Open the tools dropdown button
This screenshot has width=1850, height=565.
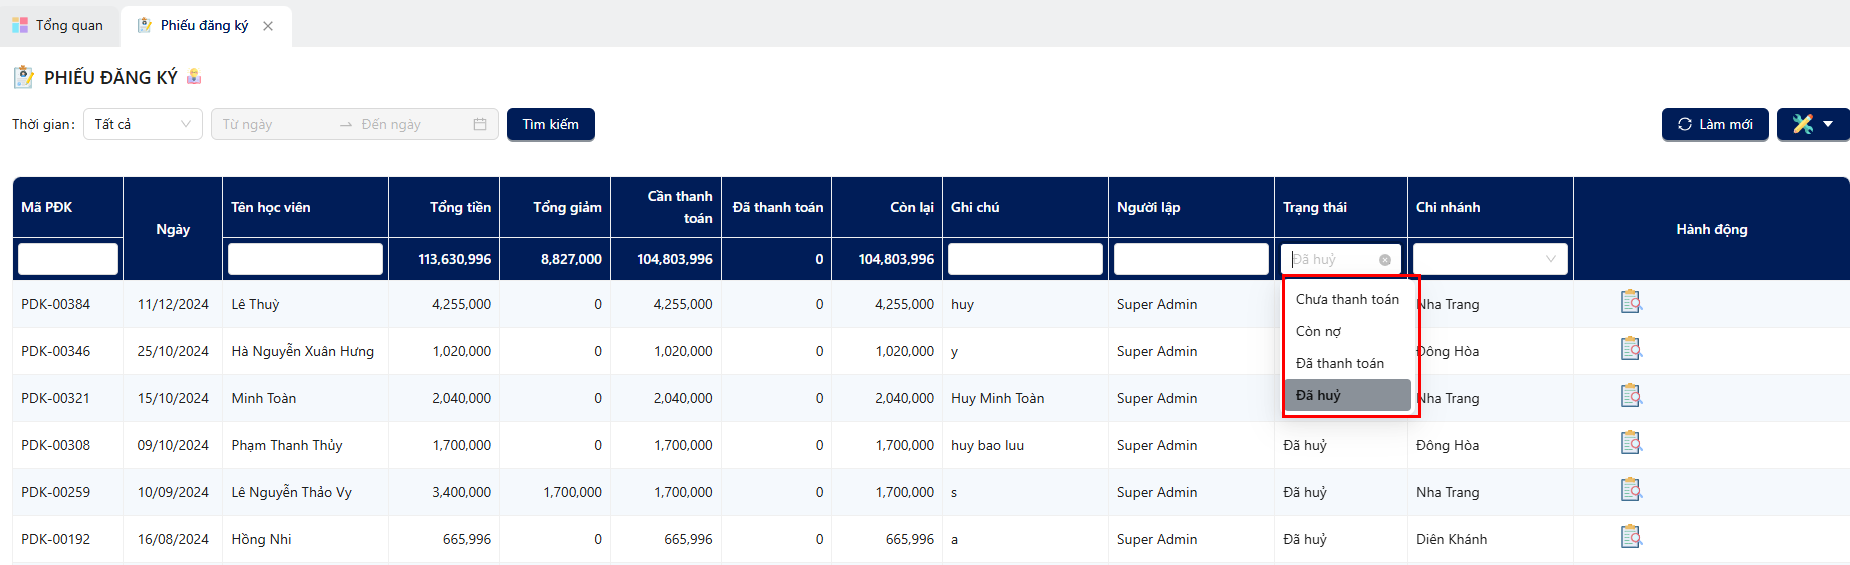pyautogui.click(x=1813, y=124)
